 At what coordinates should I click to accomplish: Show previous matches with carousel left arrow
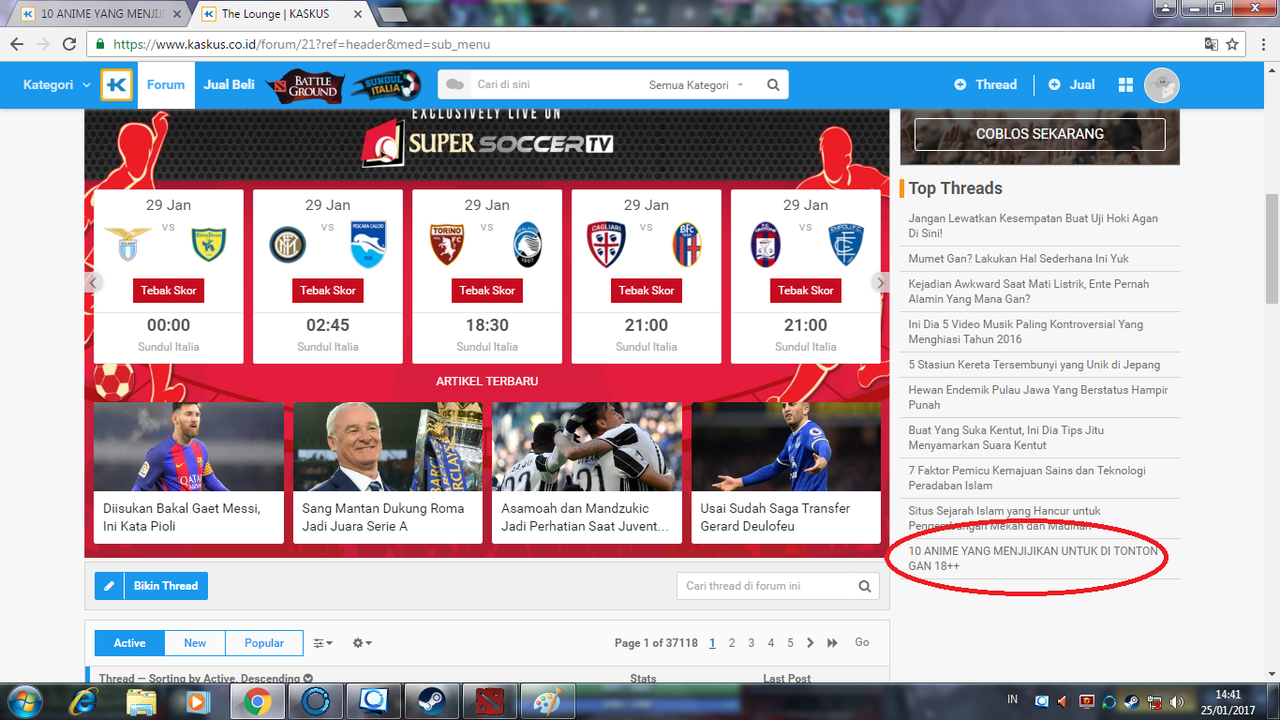tap(93, 283)
